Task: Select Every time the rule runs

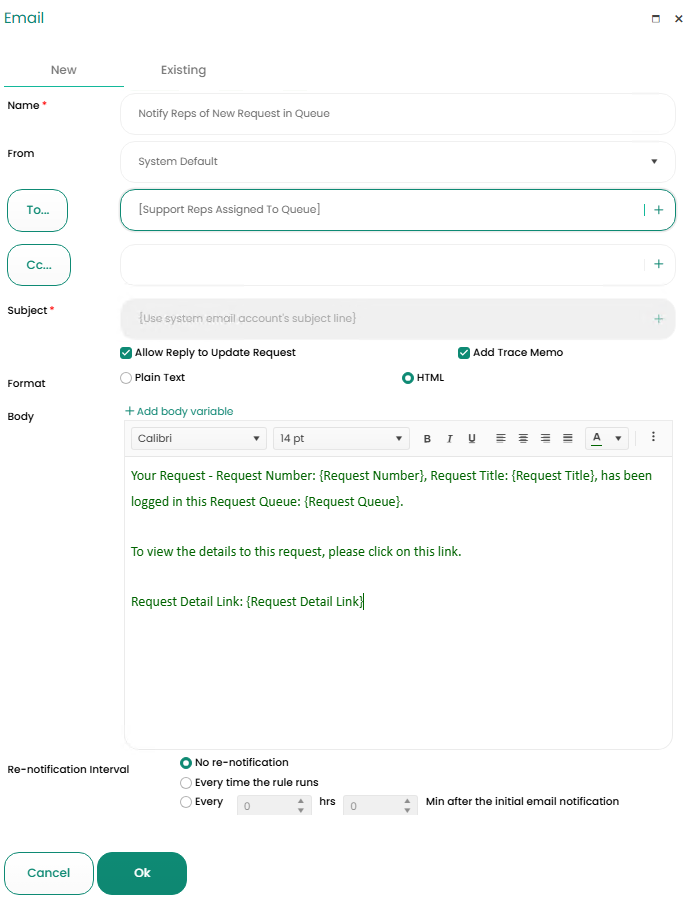Action: (x=186, y=783)
